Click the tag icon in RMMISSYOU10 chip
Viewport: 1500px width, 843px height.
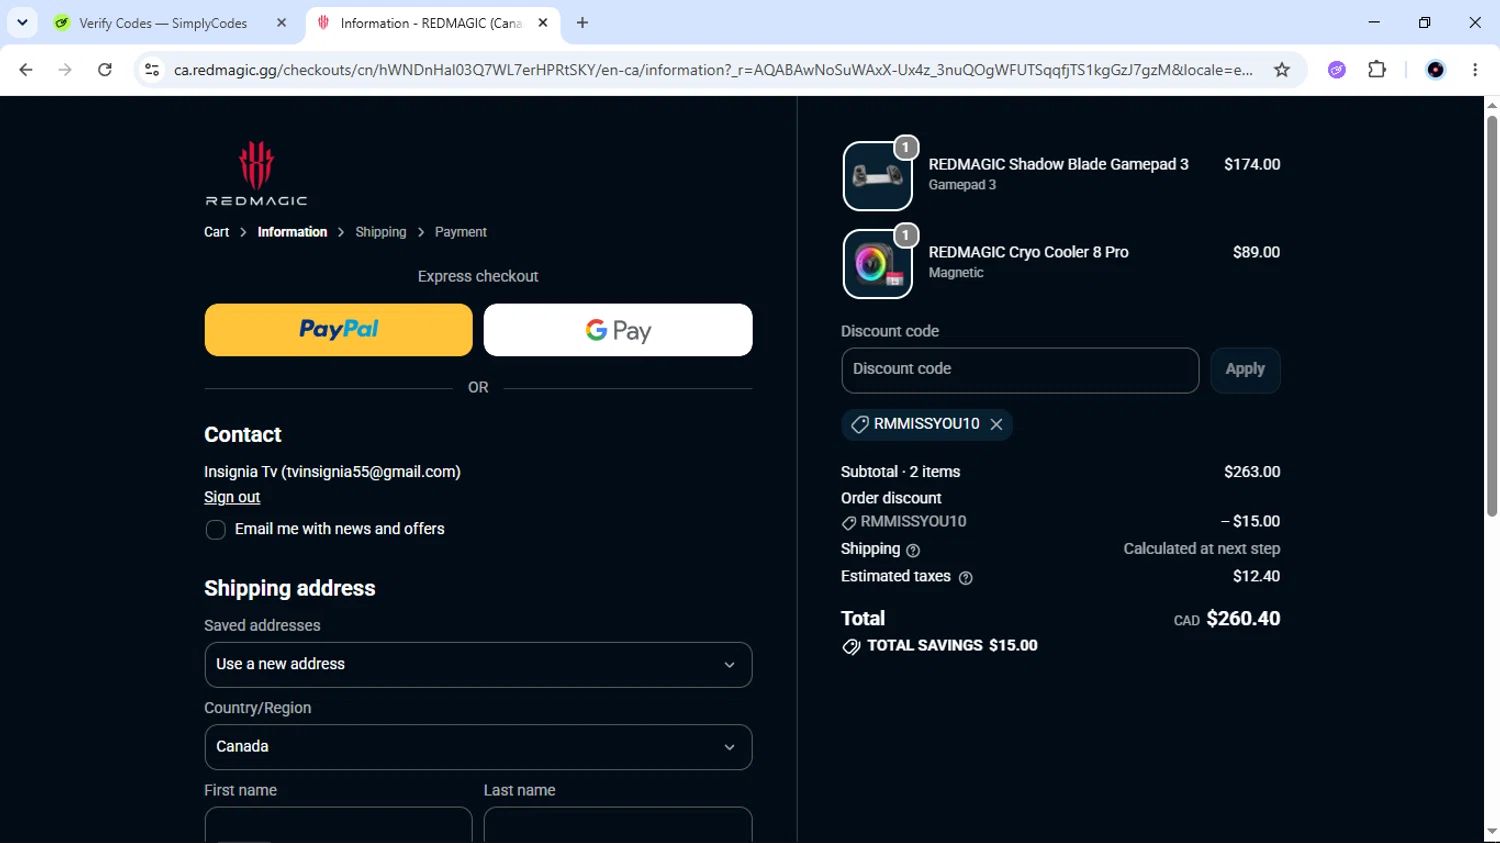859,424
